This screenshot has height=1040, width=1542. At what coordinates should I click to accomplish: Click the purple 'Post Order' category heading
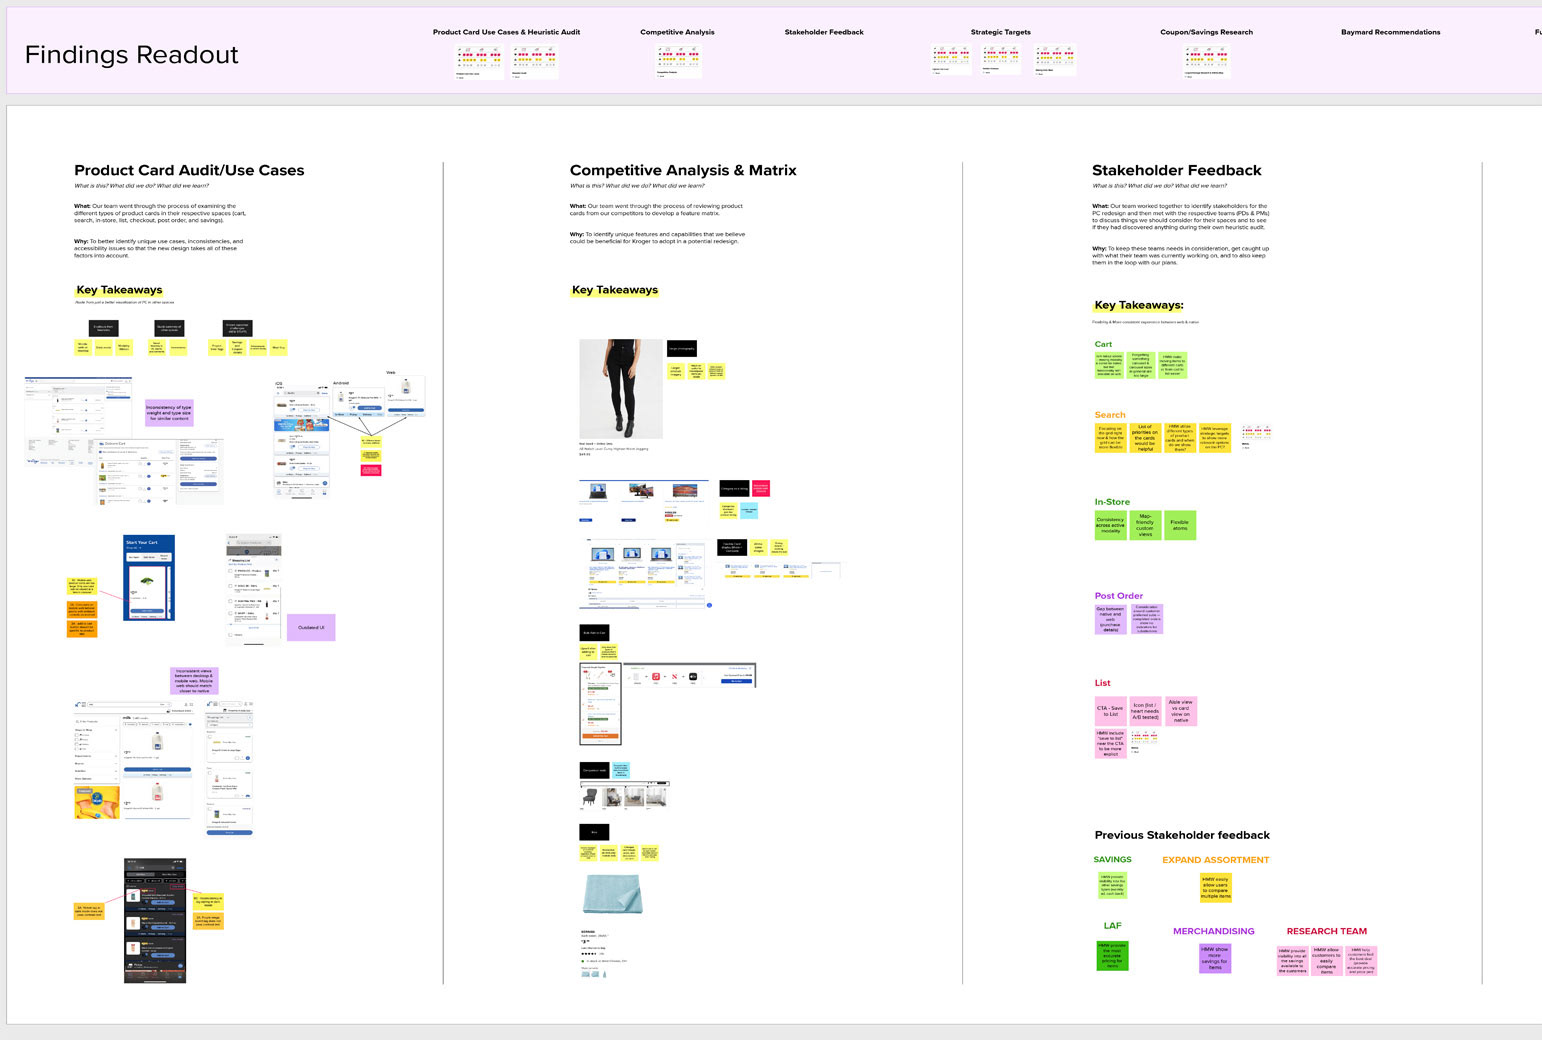coord(1118,596)
